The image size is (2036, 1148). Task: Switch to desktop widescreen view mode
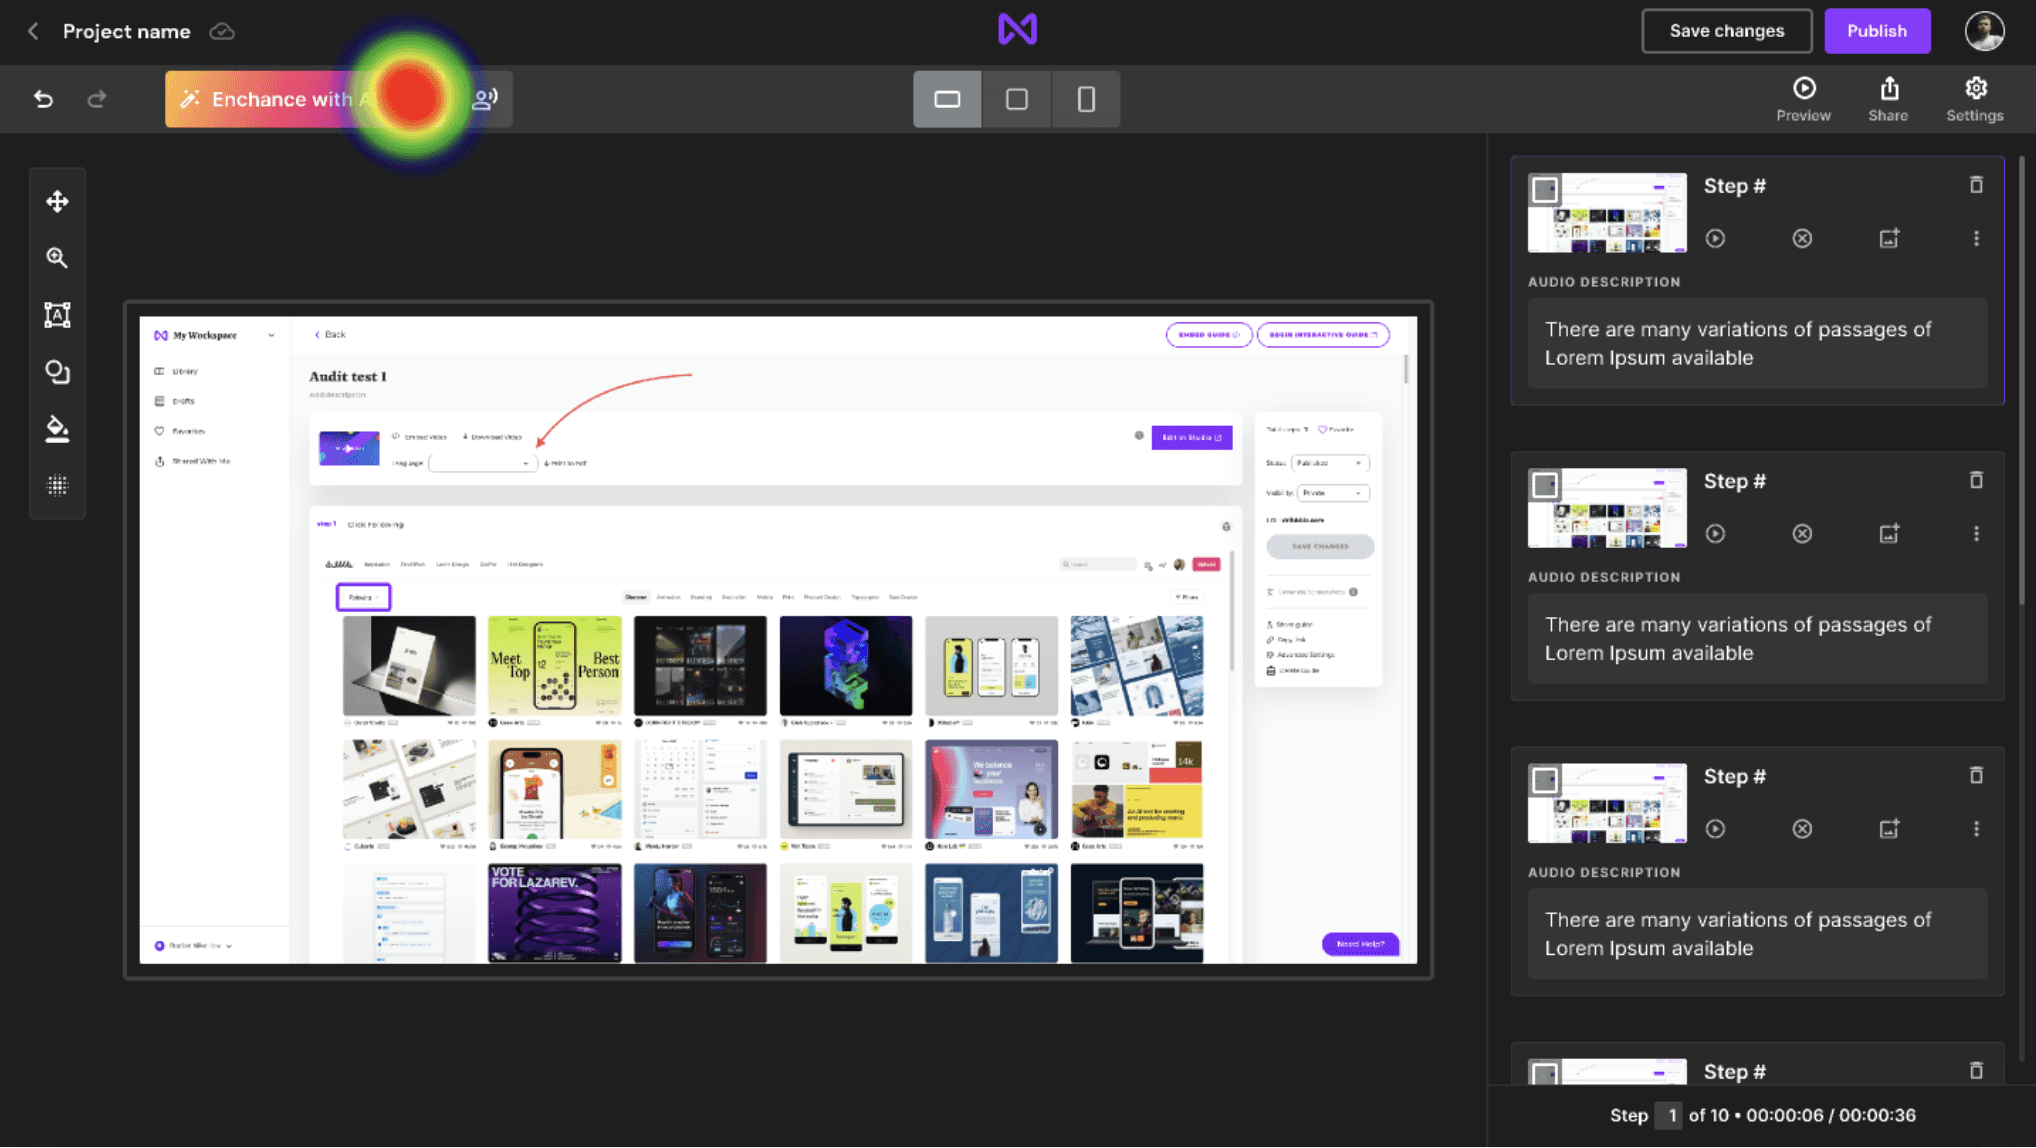tap(947, 99)
